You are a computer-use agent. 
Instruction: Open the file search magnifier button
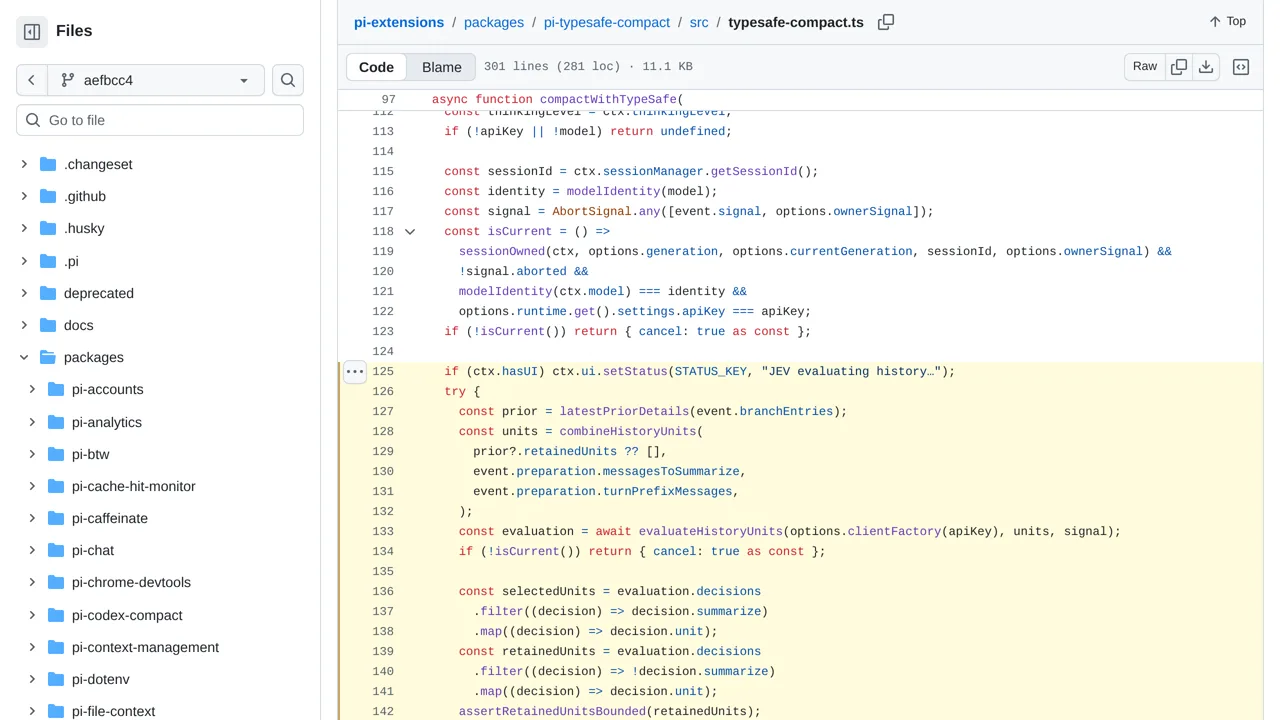pos(288,80)
